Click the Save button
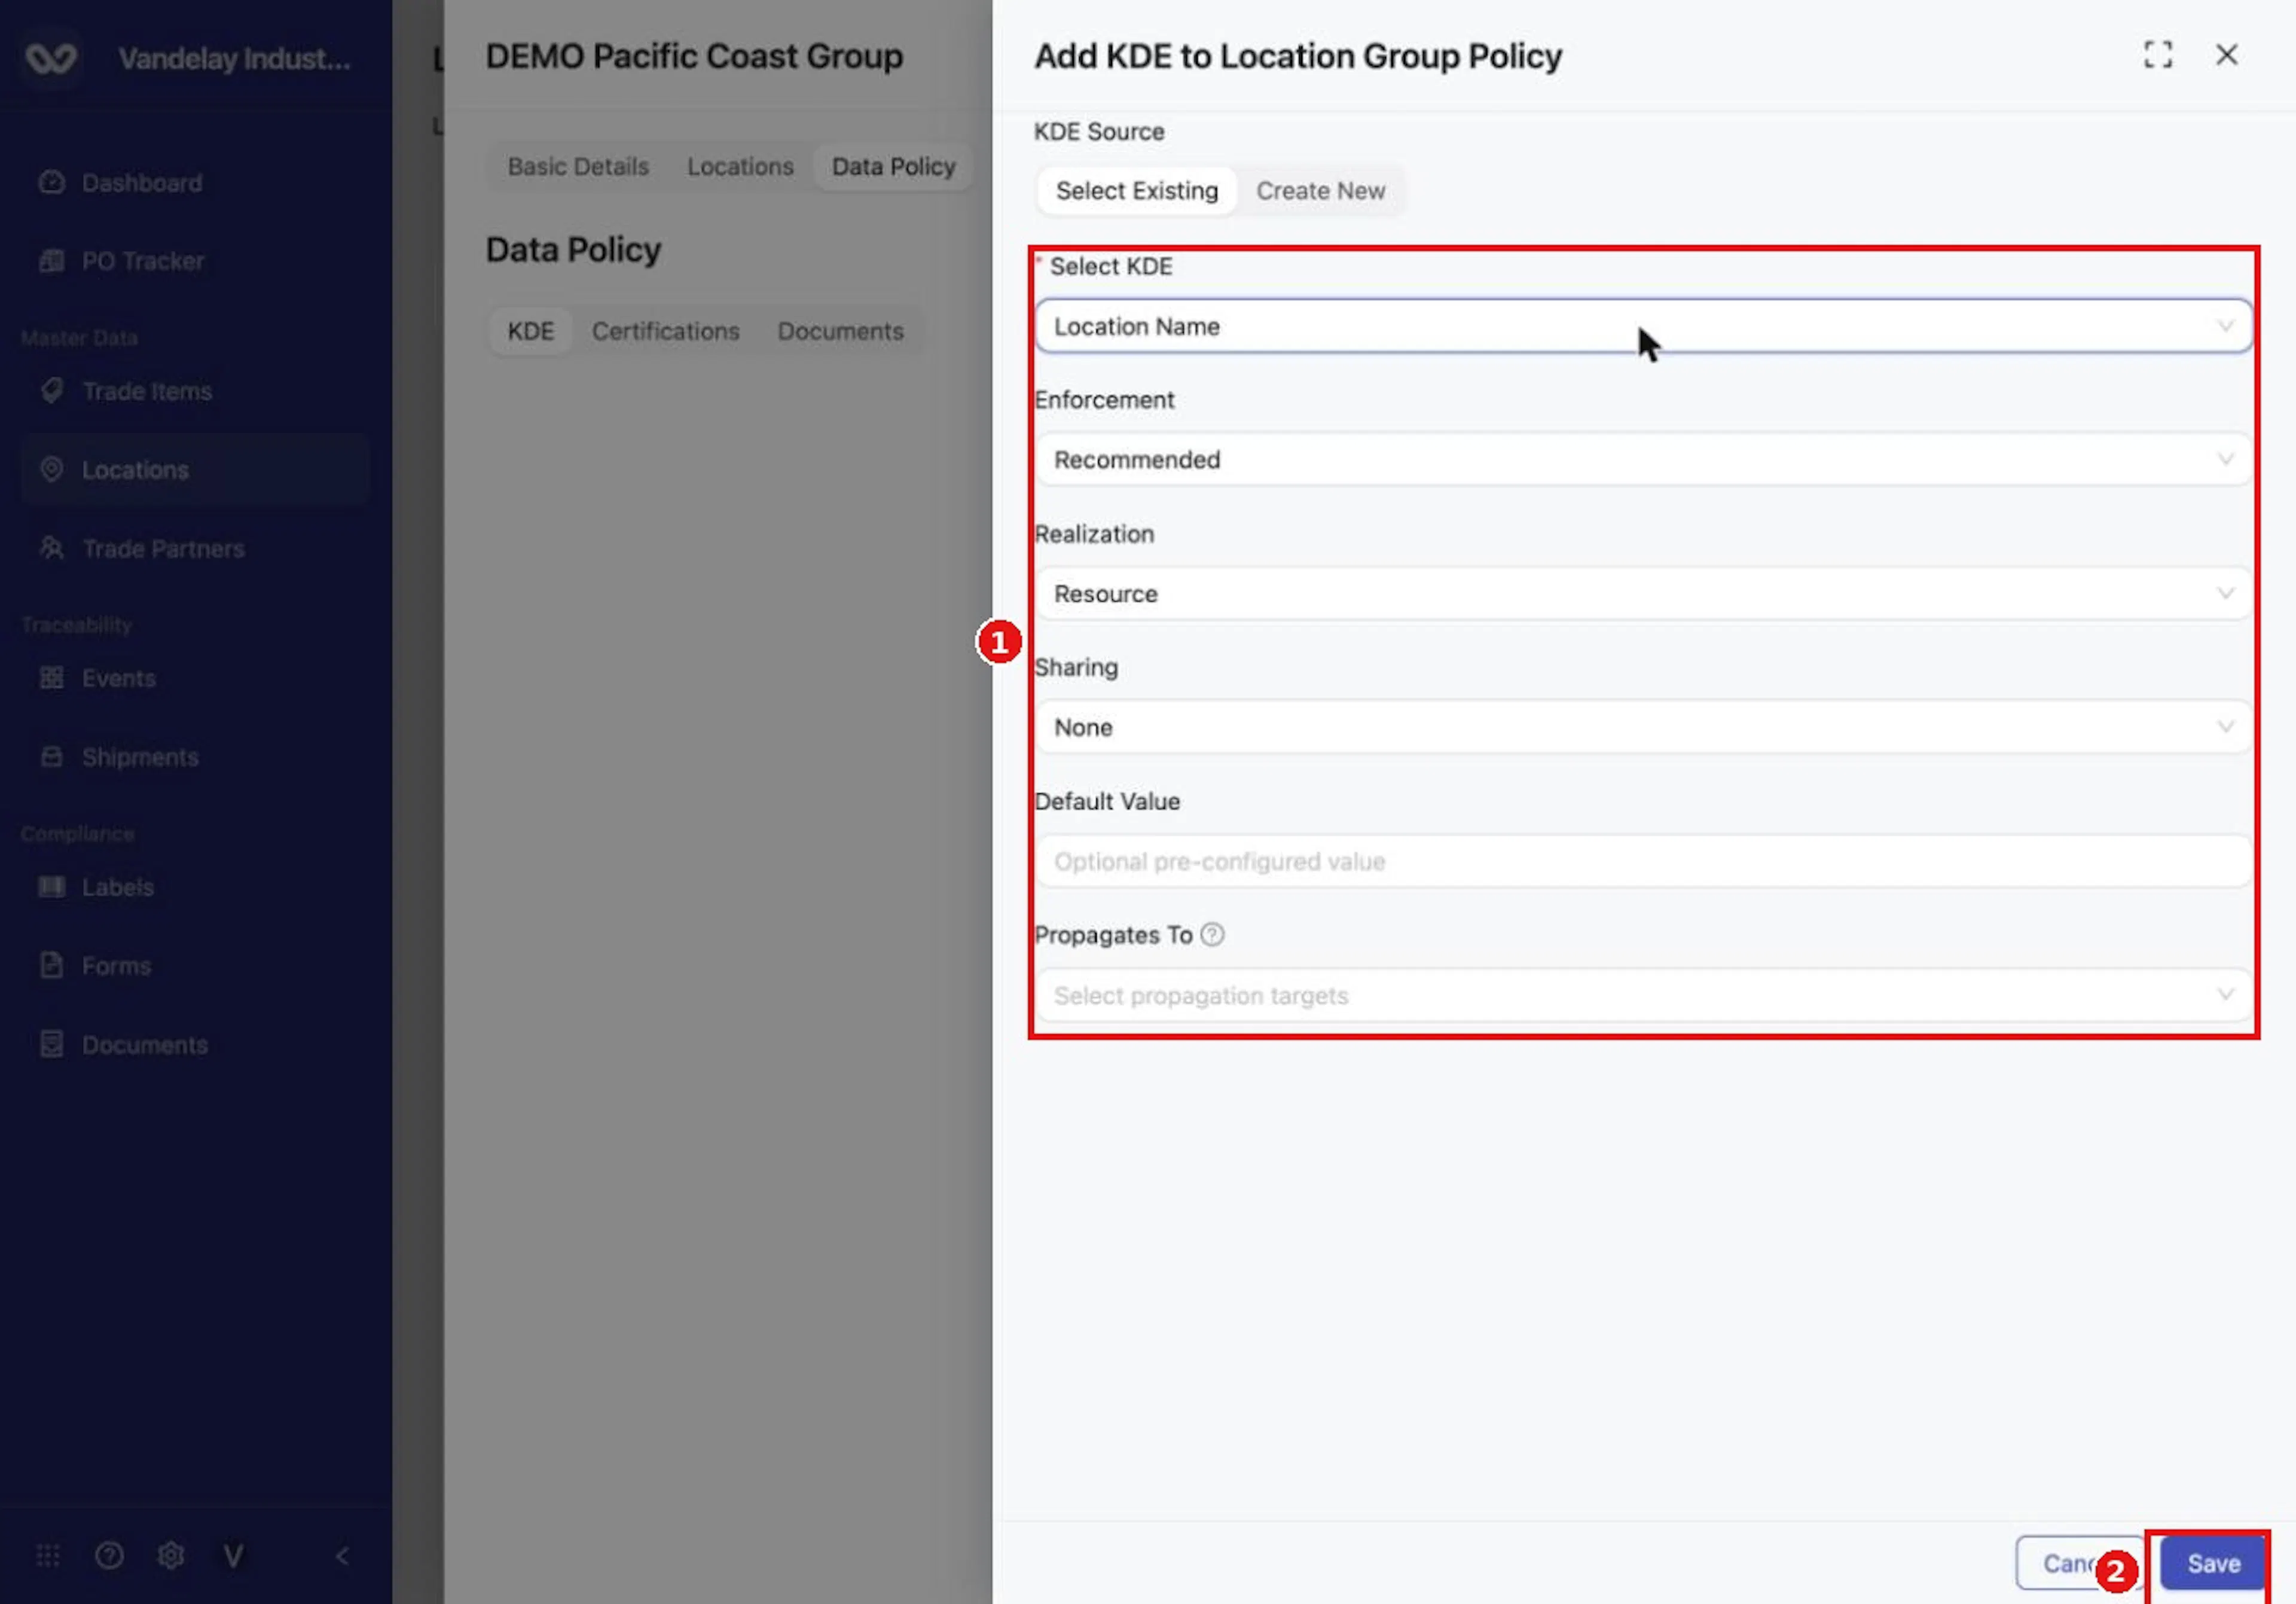Screen dimensions: 2296x1604 [x=2212, y=1563]
